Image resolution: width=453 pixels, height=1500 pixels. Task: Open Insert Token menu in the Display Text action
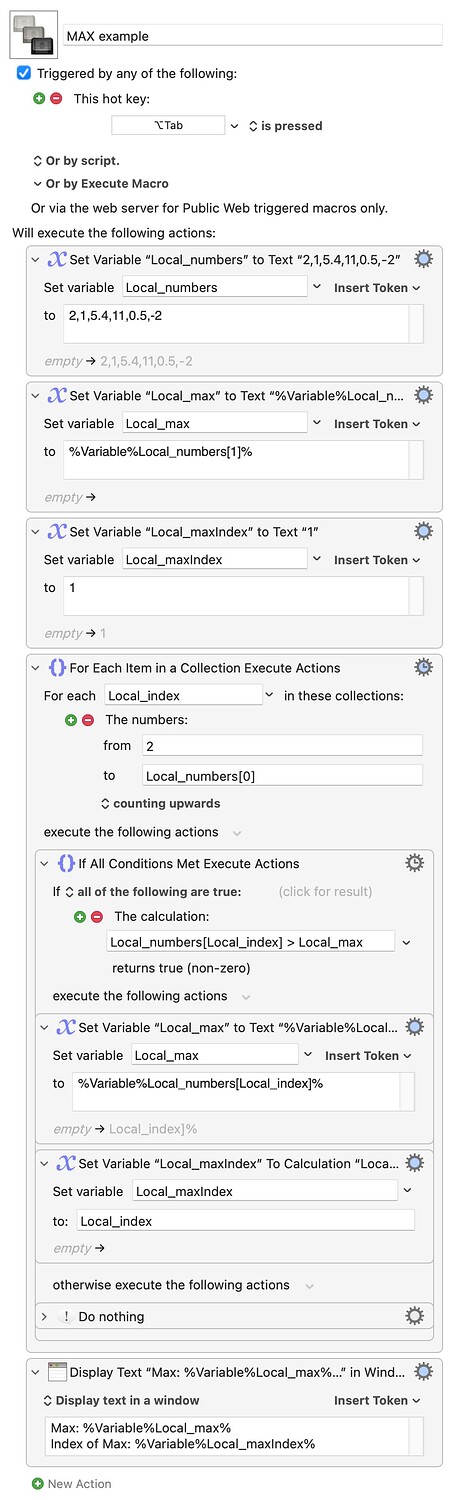pos(377,1400)
